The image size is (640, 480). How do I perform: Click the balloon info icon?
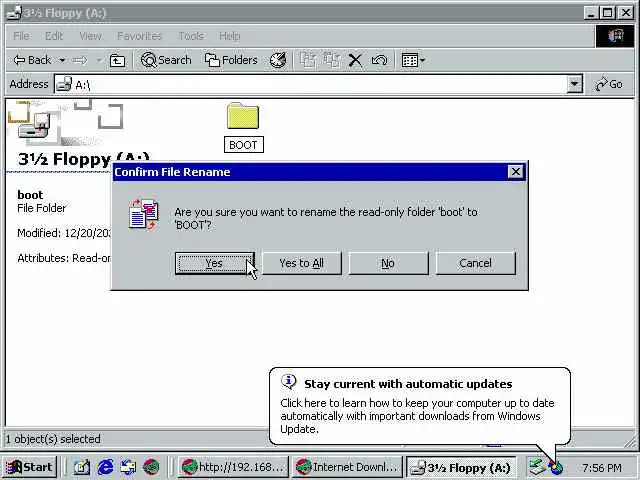pos(289,382)
